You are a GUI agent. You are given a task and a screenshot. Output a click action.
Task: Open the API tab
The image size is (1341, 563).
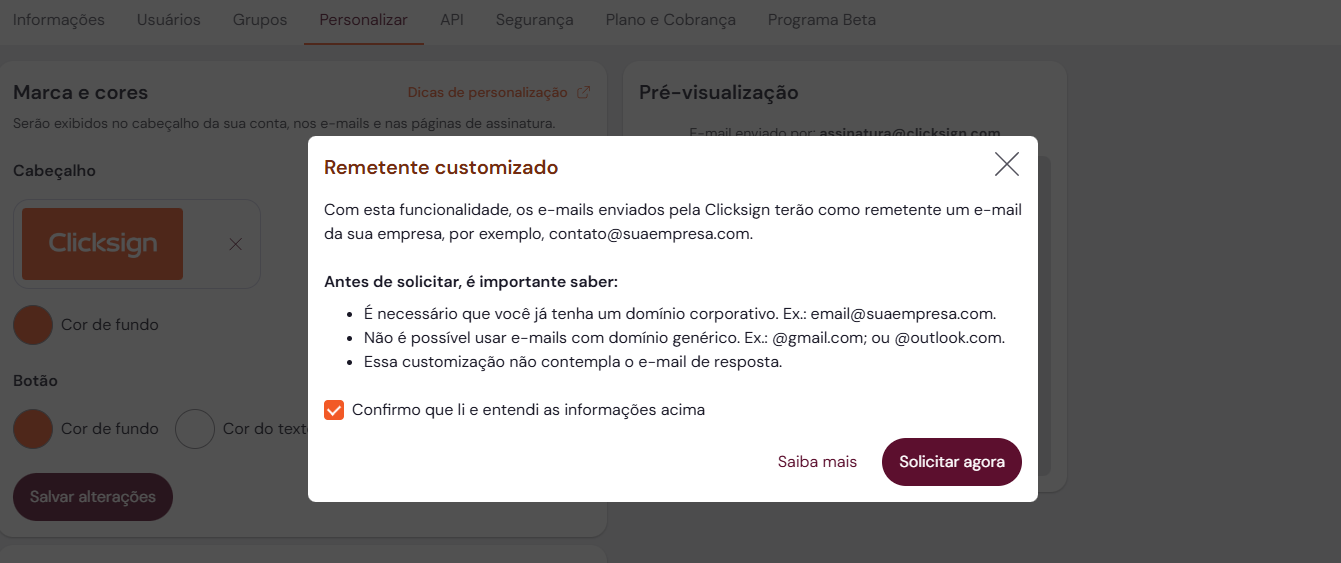tap(451, 20)
